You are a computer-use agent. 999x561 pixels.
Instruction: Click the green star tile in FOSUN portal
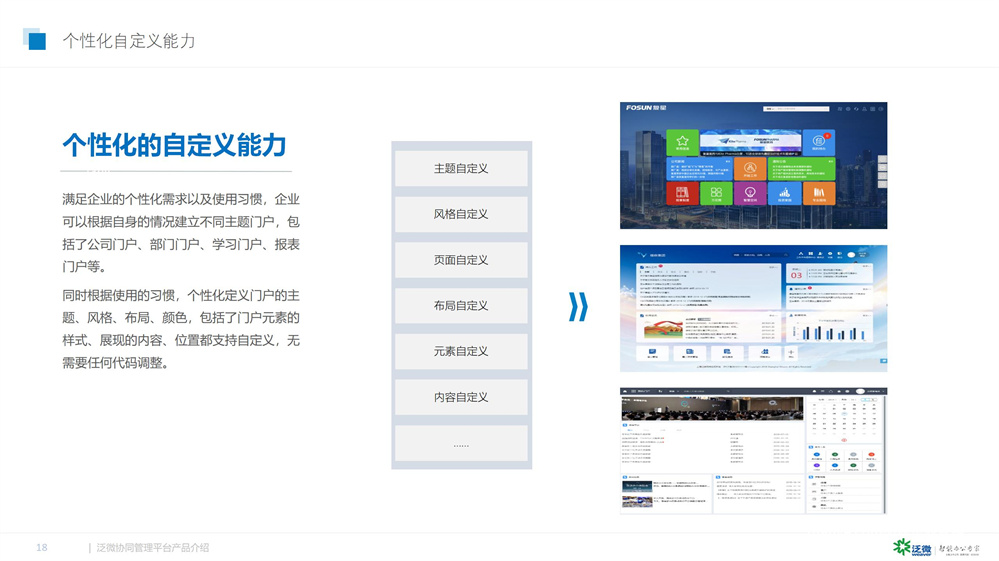pos(682,143)
